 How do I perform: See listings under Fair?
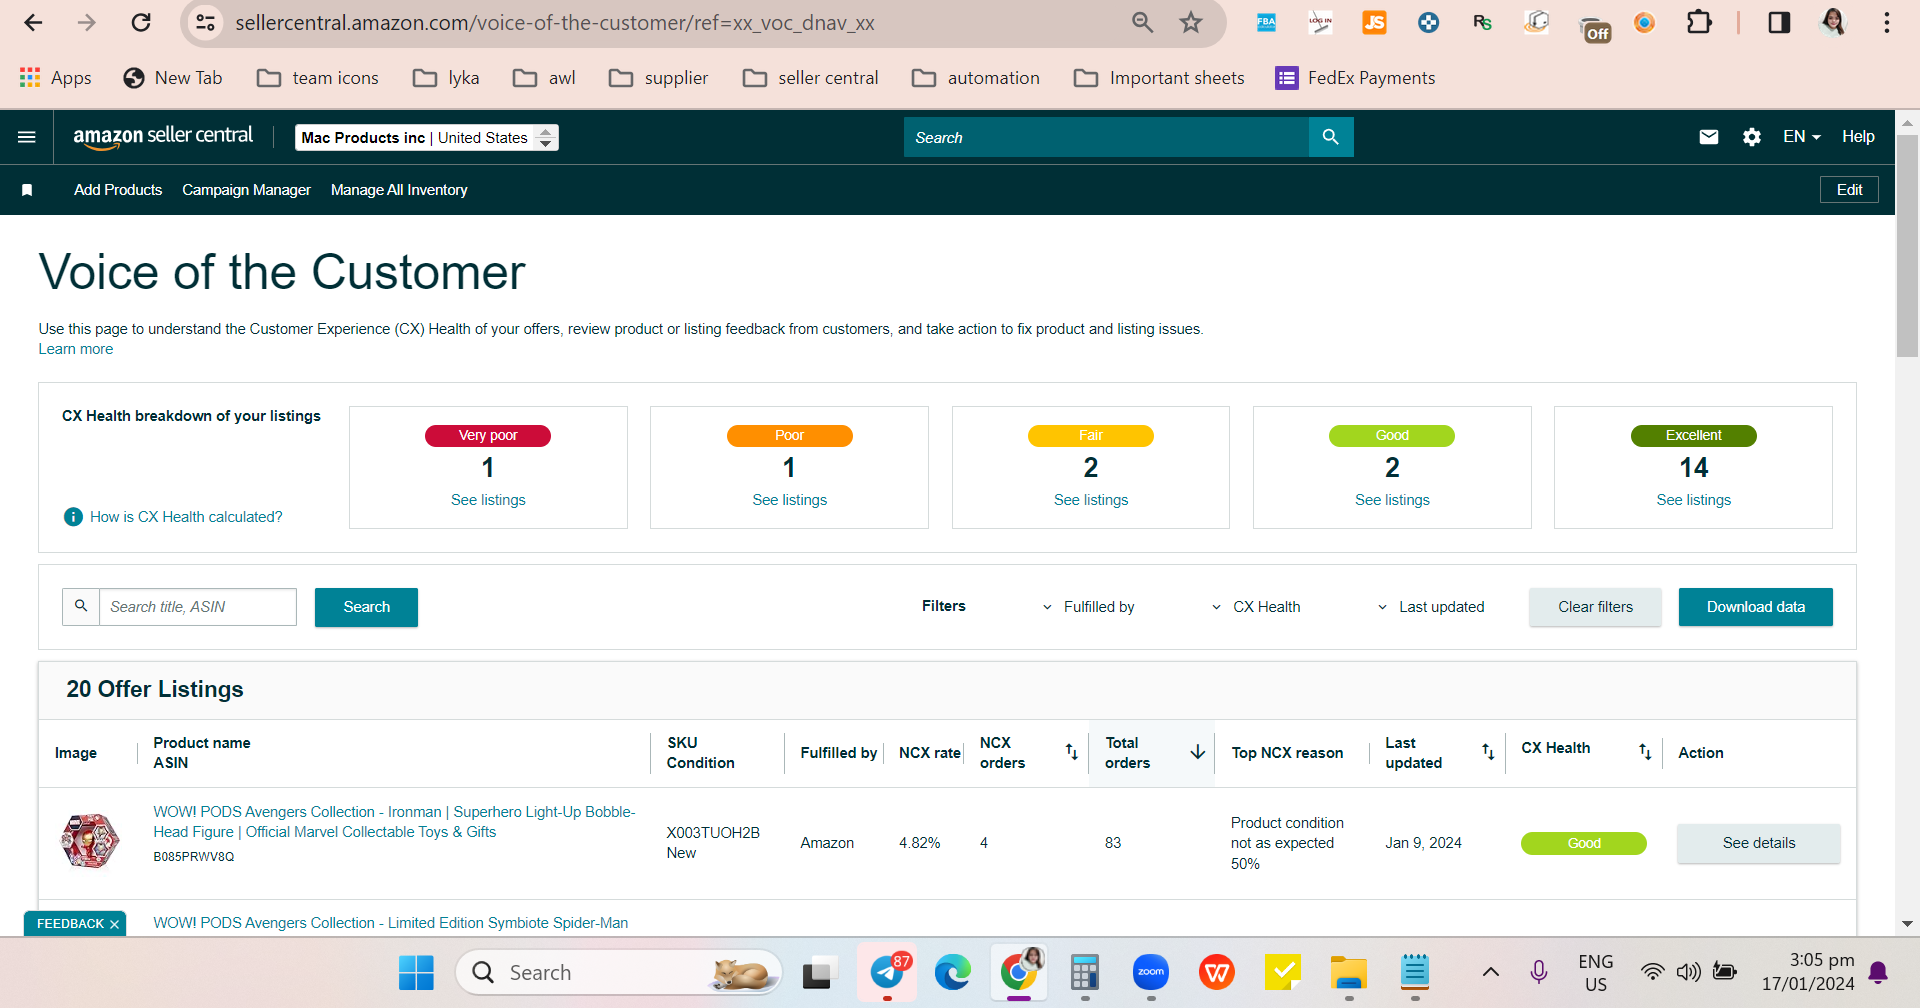coord(1091,500)
